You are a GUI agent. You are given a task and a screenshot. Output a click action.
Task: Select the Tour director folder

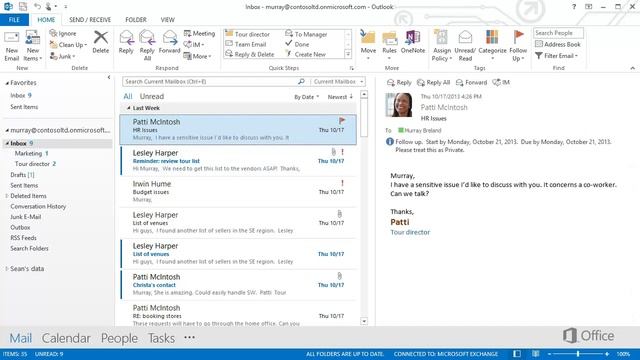(32, 164)
